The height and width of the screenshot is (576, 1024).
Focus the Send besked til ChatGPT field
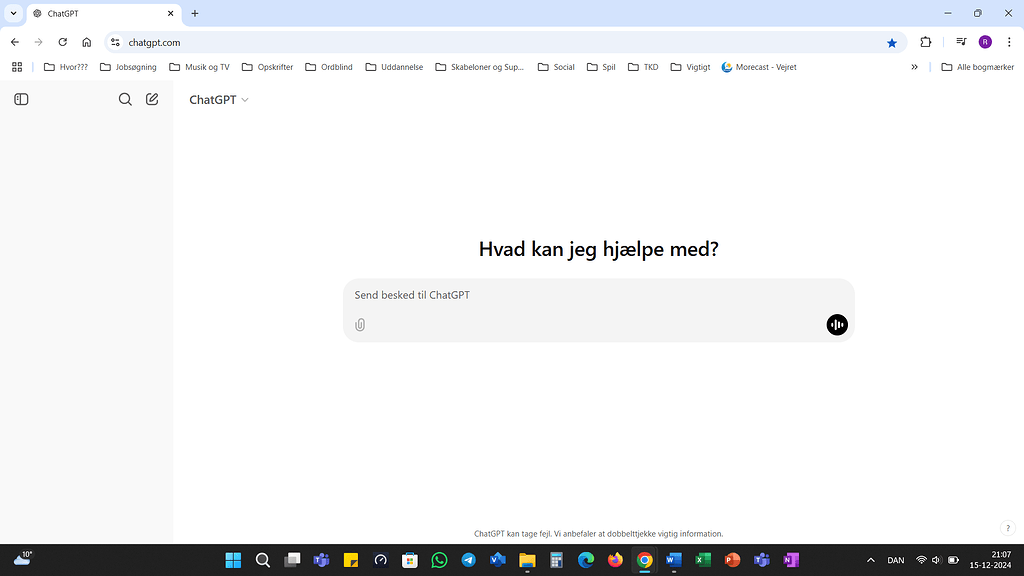tap(598, 295)
